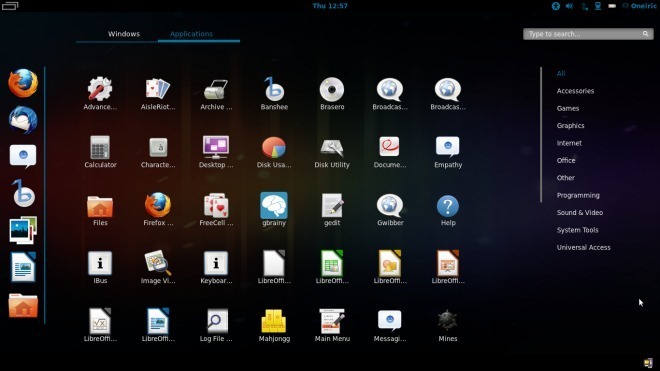Open the volume indicator in top bar
The image size is (660, 371).
point(570,6)
